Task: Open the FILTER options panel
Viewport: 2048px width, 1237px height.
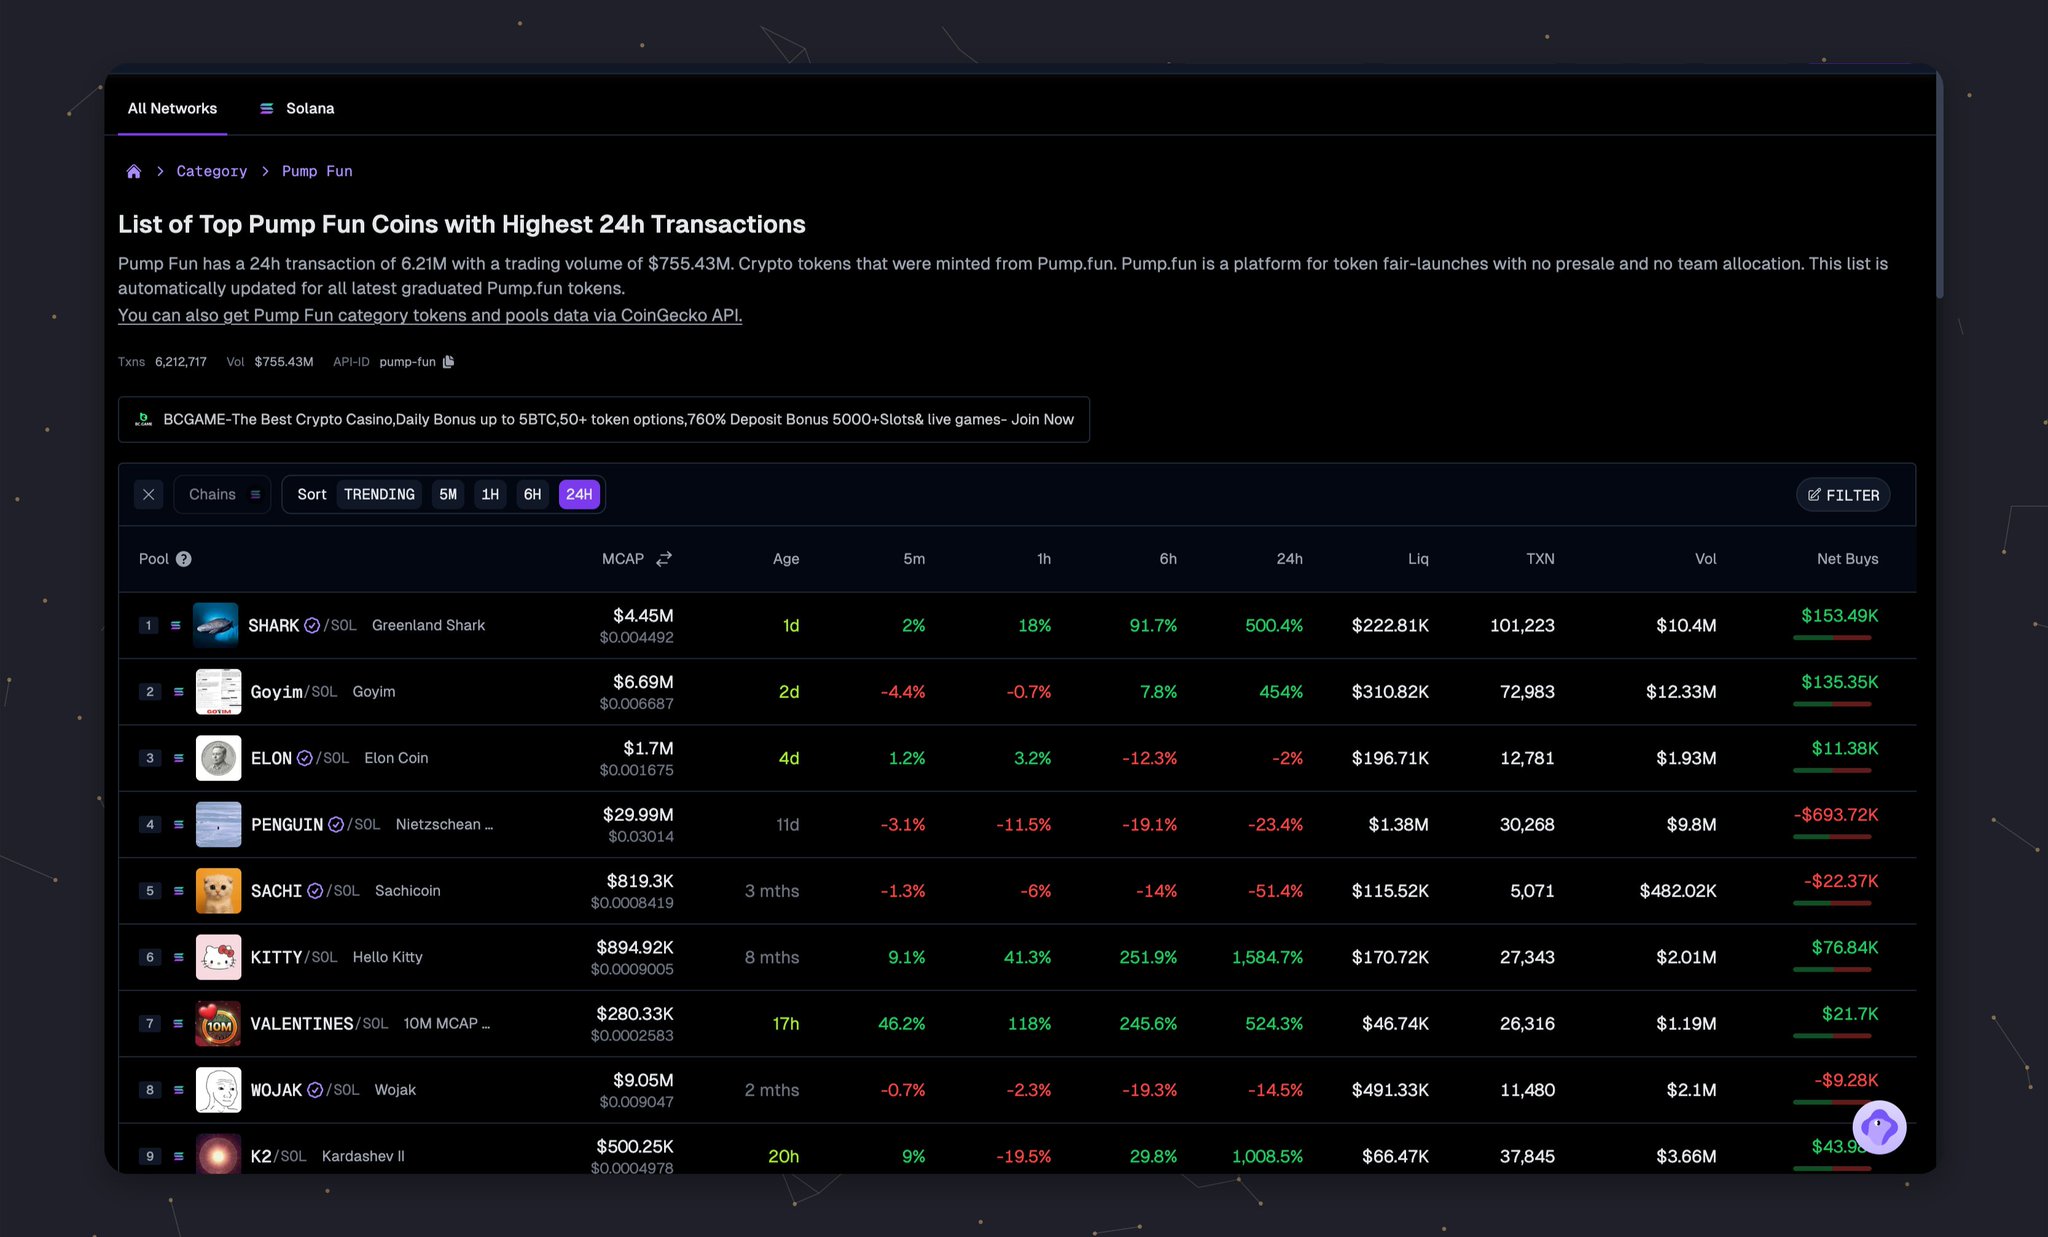Action: [x=1843, y=495]
